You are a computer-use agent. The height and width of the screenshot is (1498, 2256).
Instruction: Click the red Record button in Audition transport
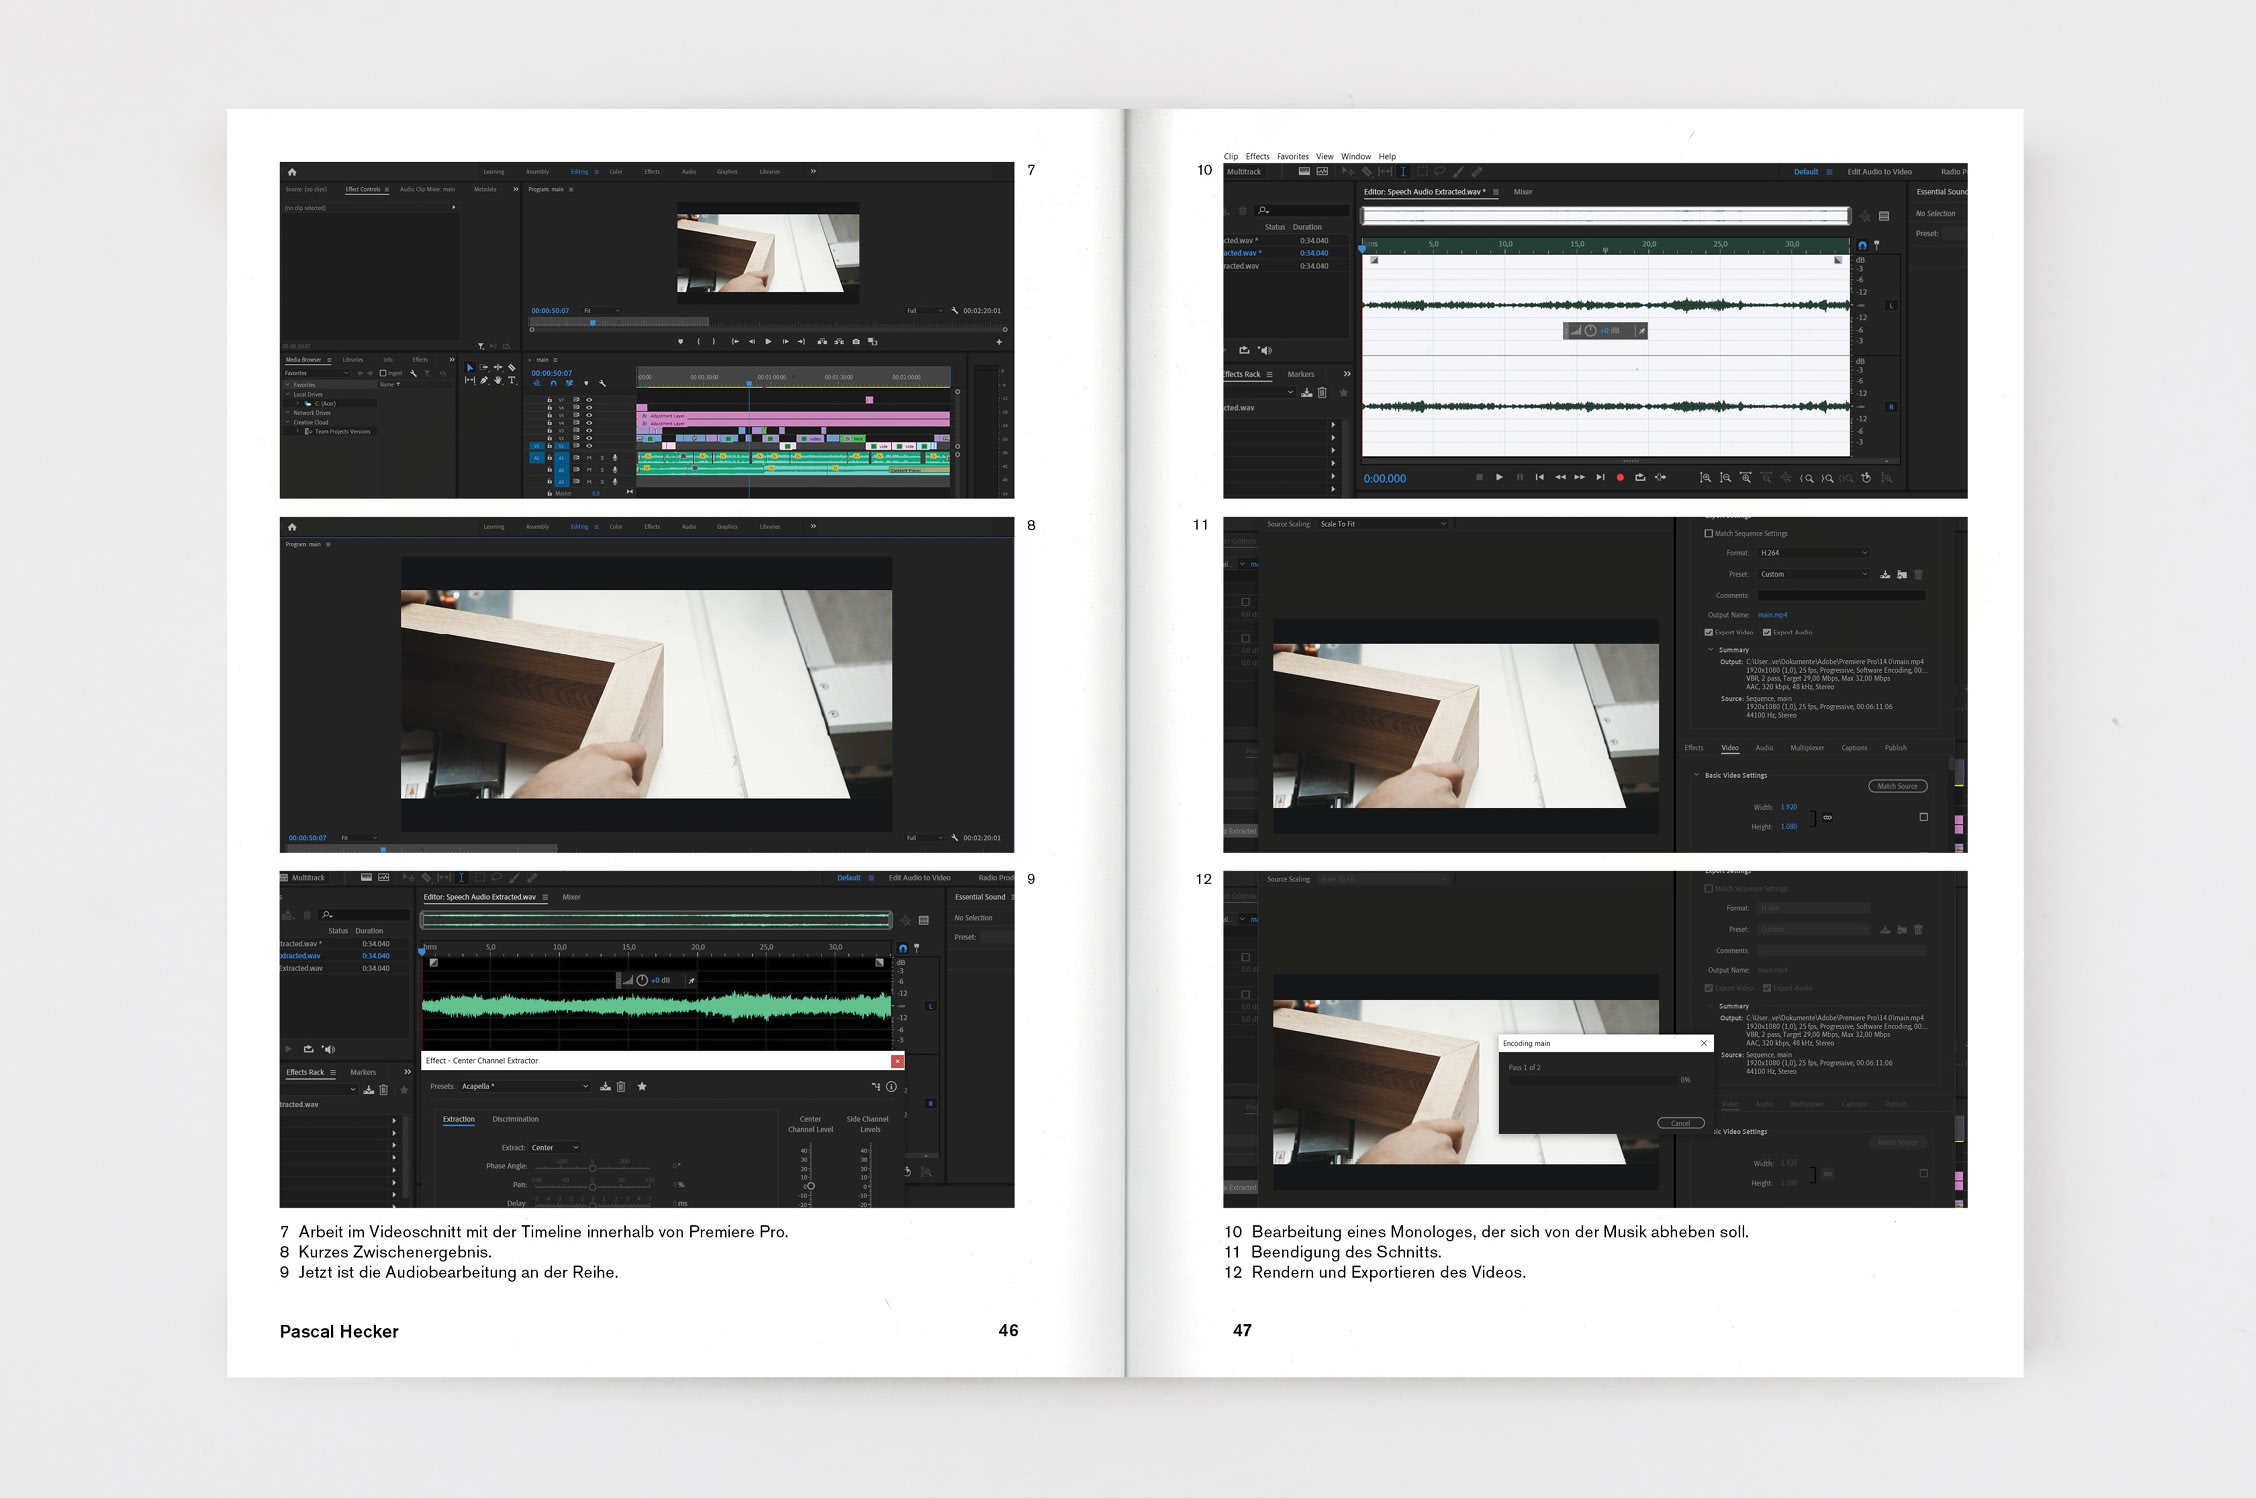coord(1620,478)
